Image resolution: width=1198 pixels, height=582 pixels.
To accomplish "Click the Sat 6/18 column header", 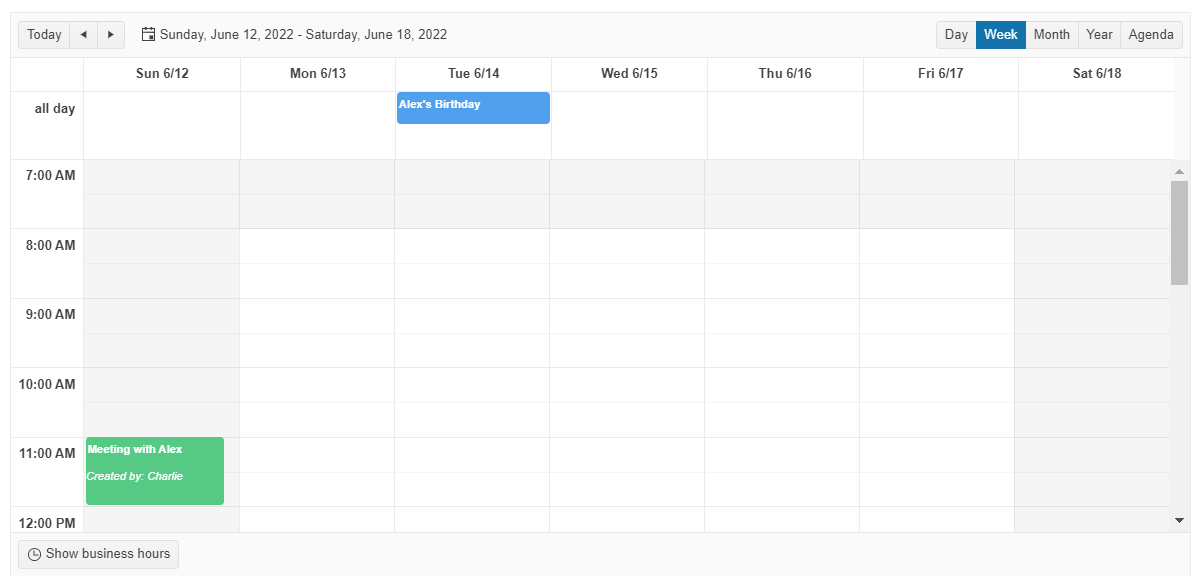I will click(1096, 73).
